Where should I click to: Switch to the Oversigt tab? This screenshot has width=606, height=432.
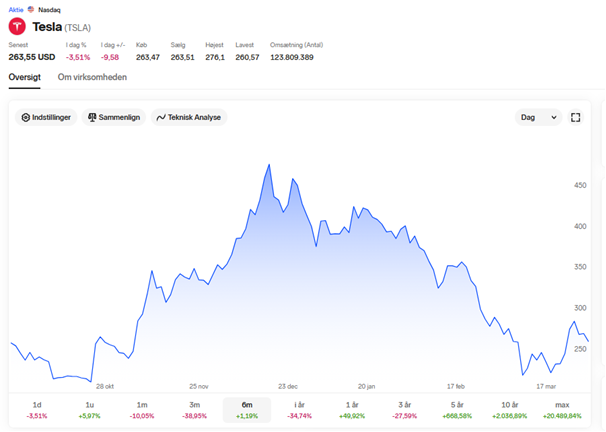(24, 77)
